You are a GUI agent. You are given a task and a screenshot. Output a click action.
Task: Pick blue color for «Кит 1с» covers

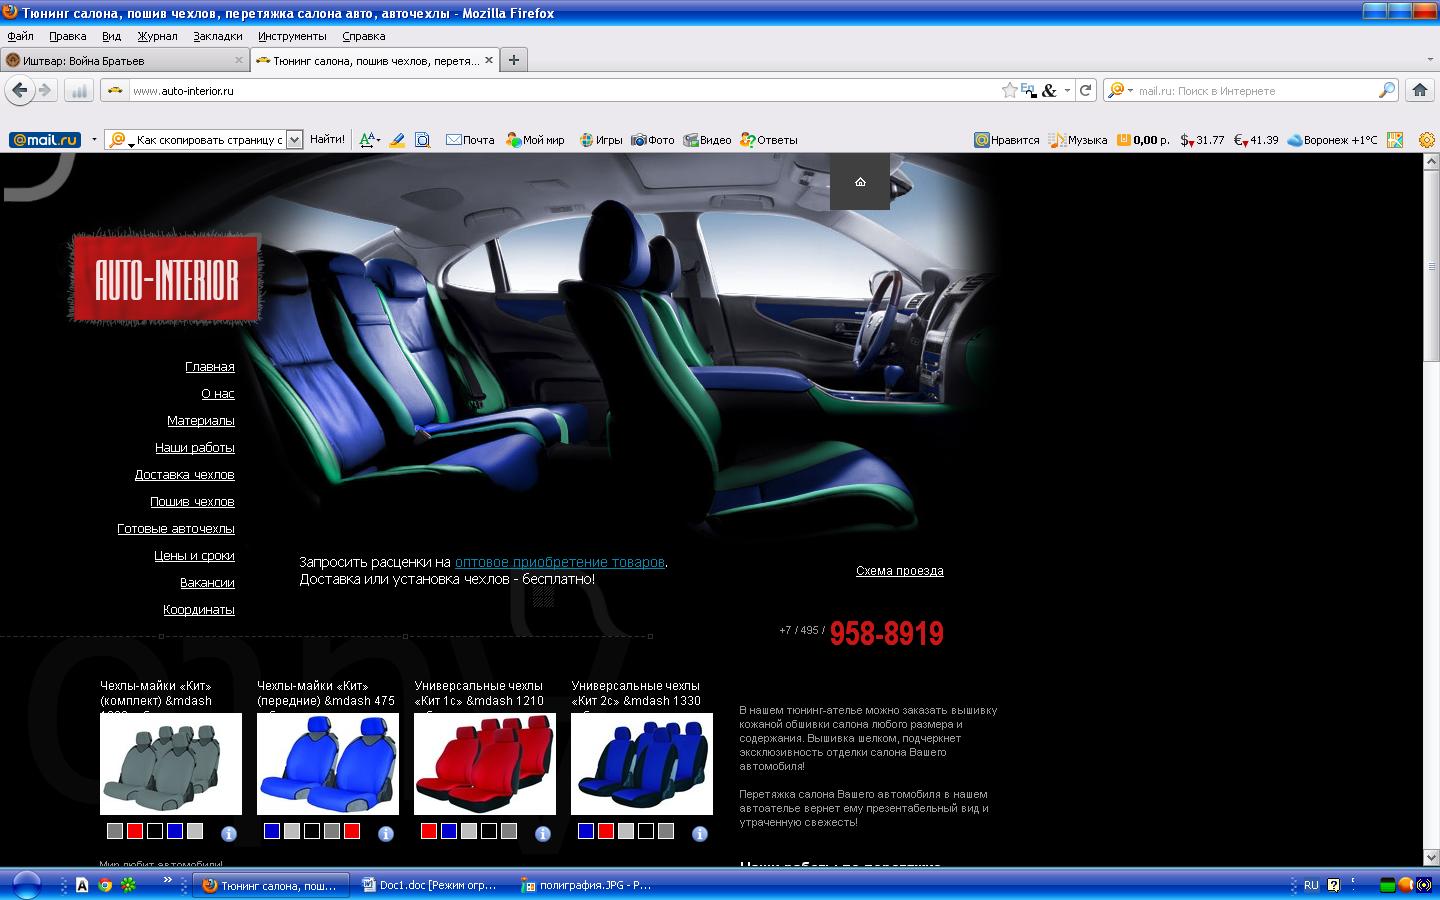coord(449,831)
